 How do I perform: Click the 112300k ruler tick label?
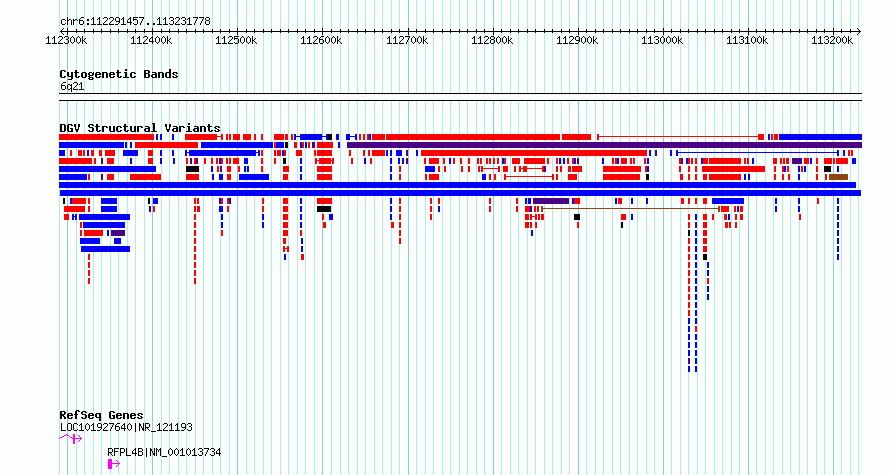click(x=66, y=40)
